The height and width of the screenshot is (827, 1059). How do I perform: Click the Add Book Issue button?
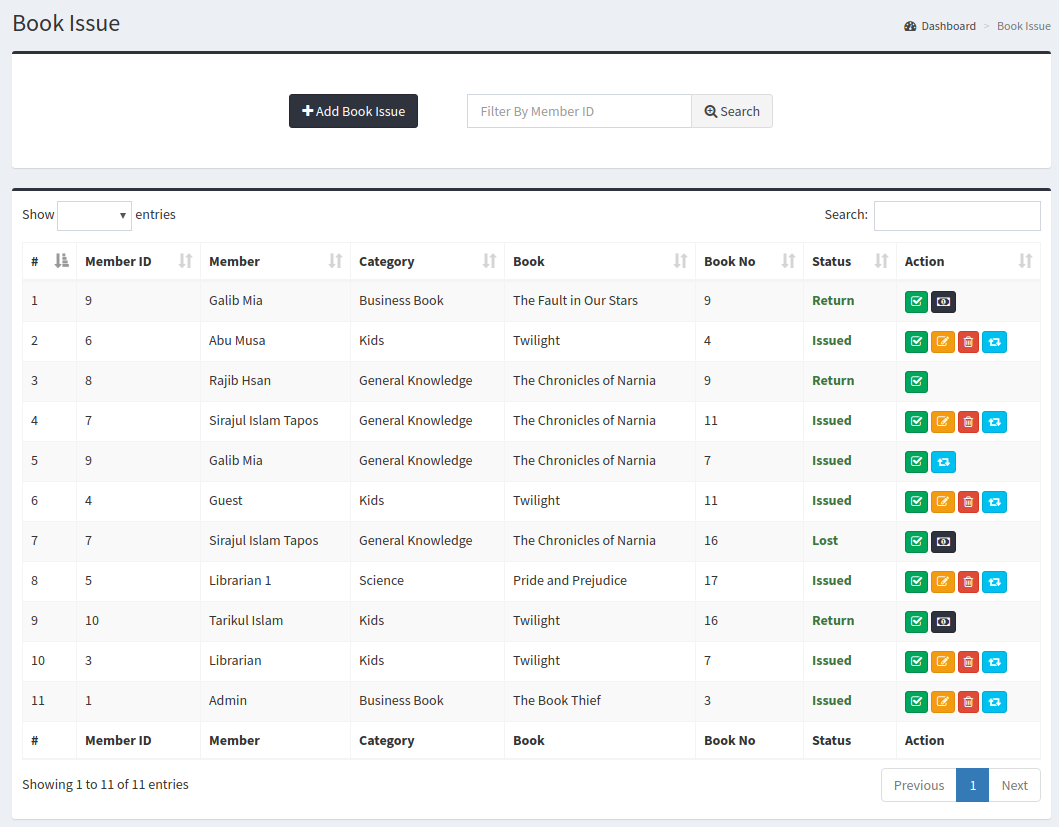(x=353, y=111)
